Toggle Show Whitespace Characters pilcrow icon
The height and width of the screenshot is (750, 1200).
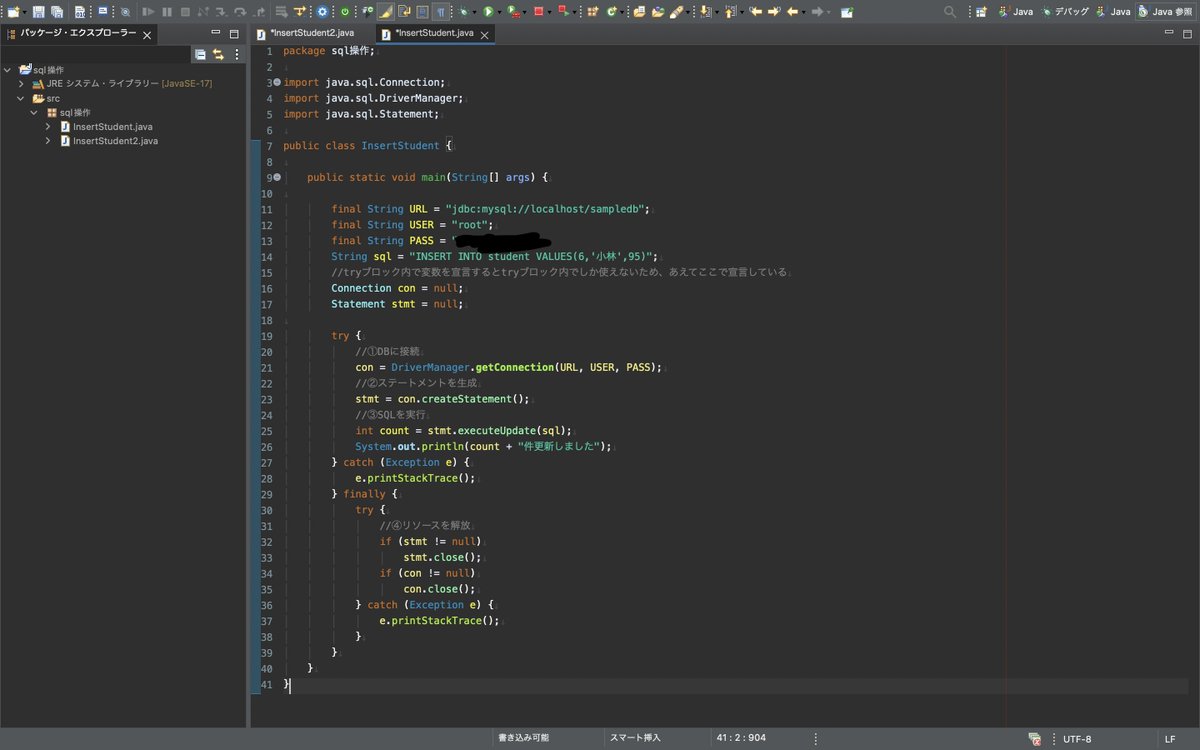(x=440, y=12)
